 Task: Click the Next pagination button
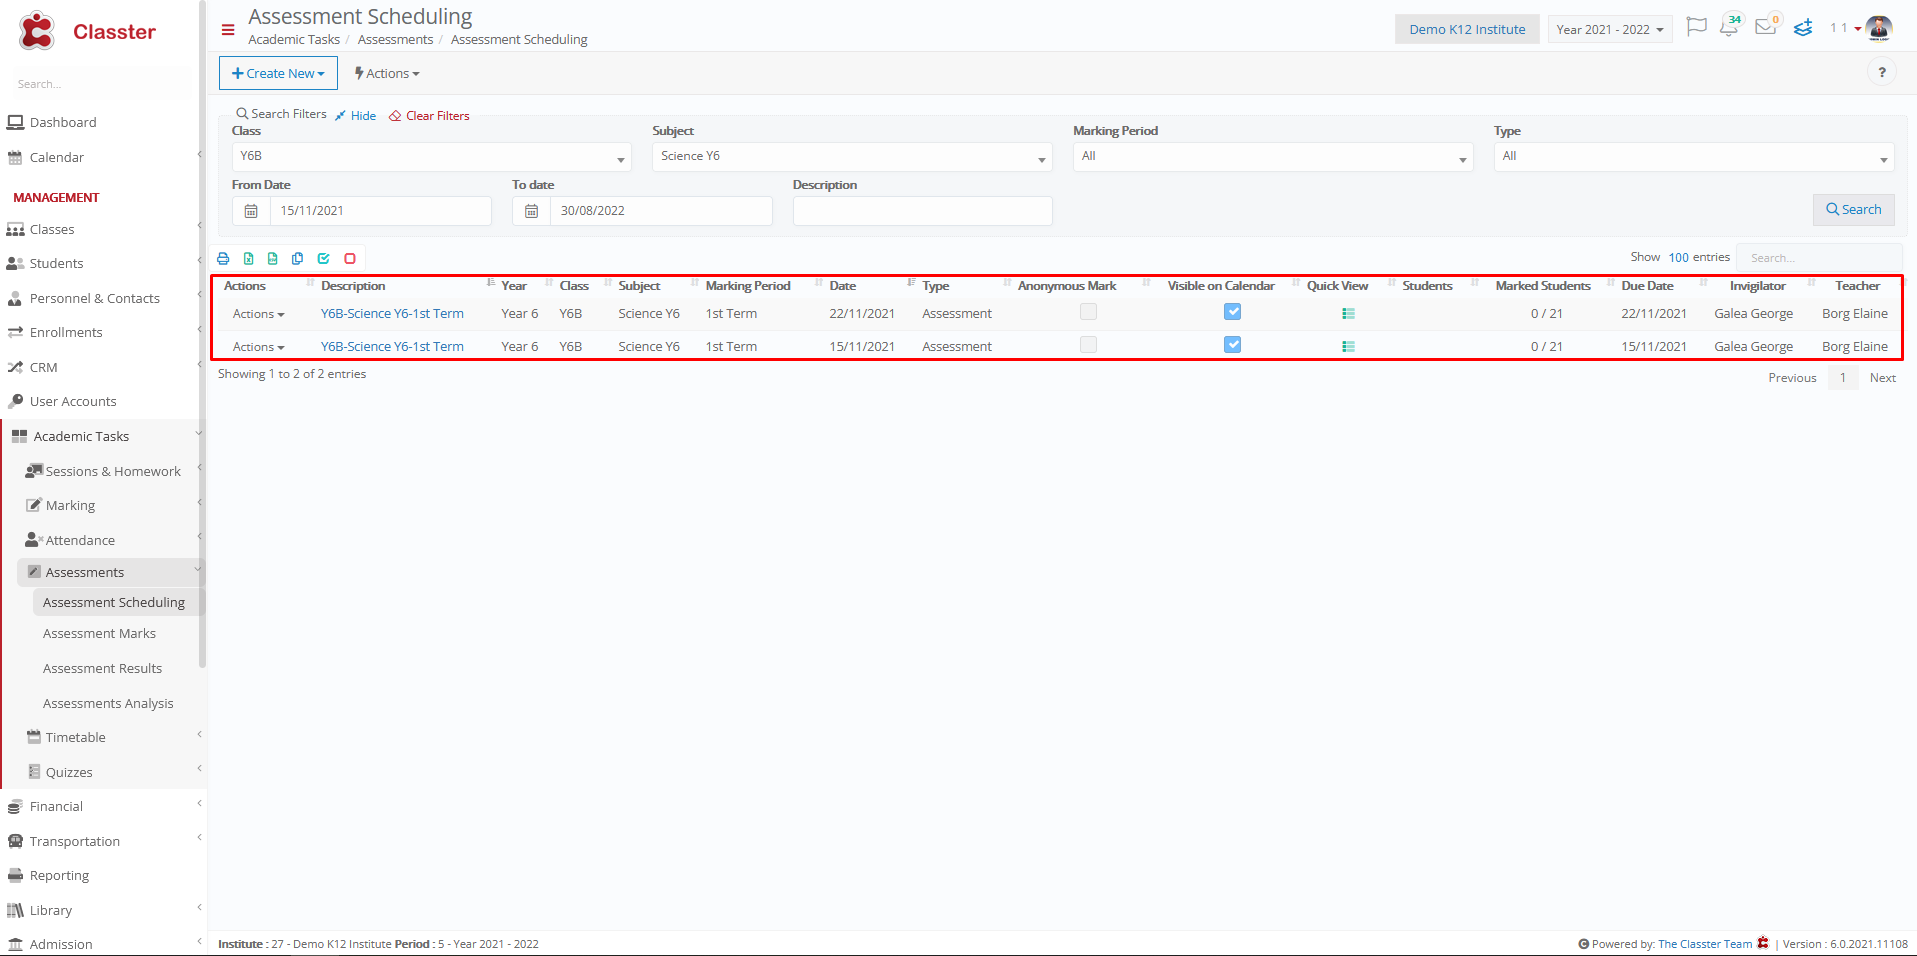click(1882, 378)
